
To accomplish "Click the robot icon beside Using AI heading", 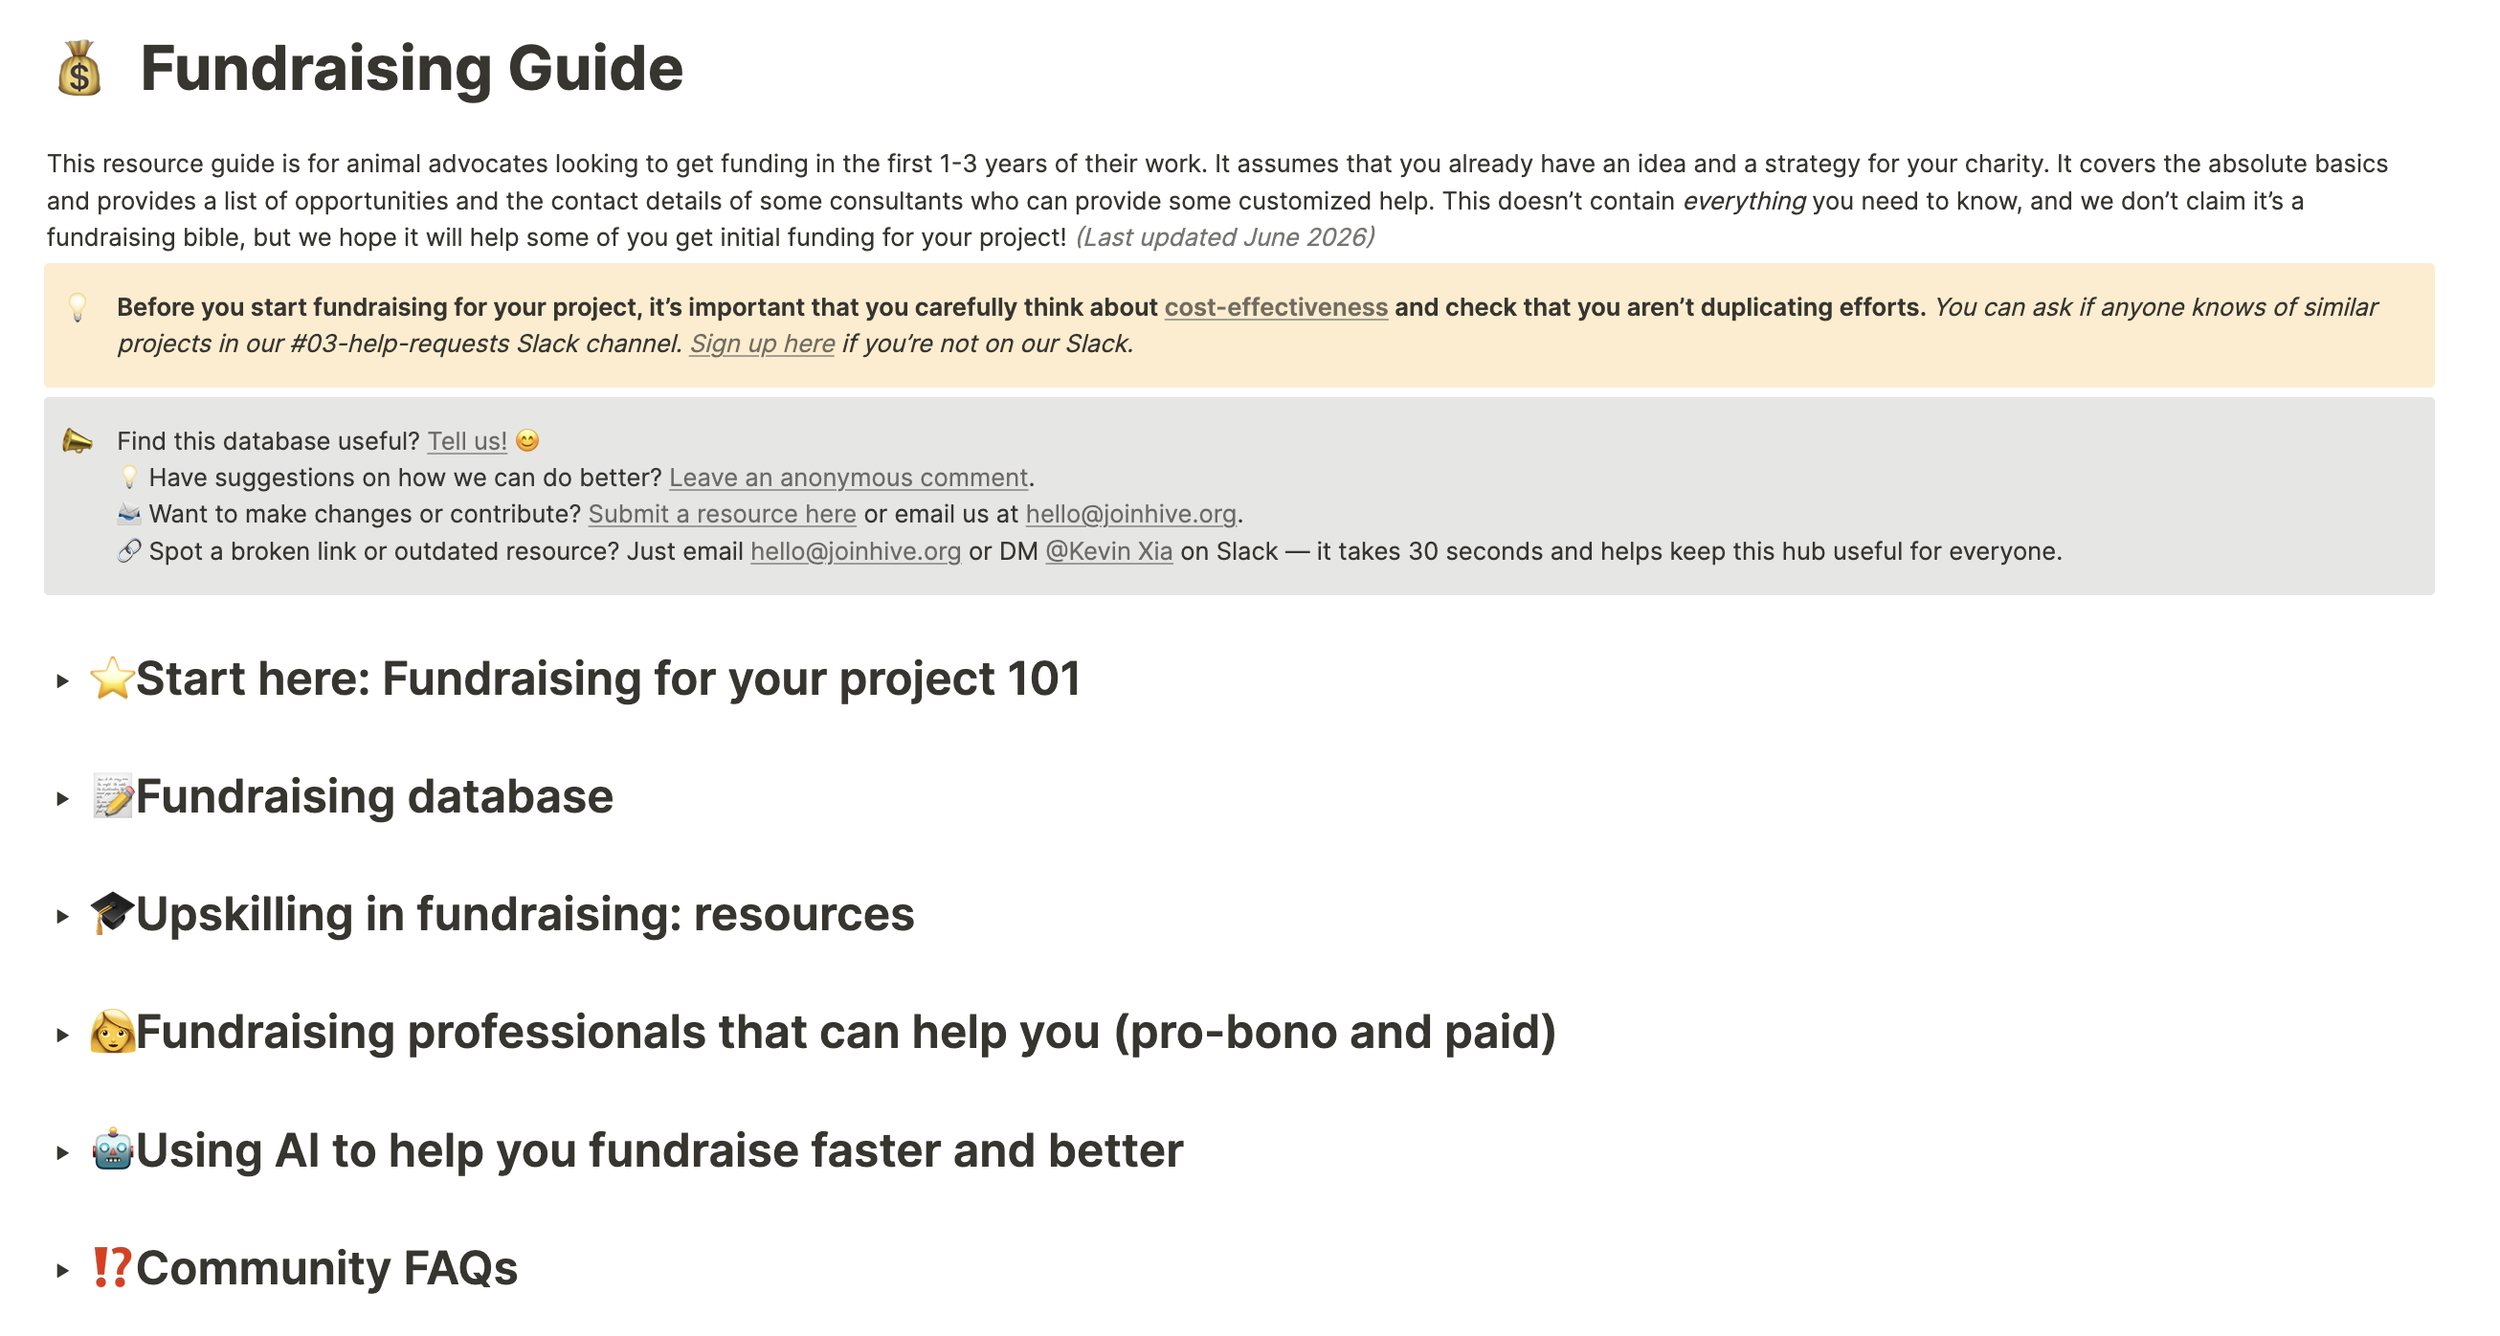I will (112, 1150).
